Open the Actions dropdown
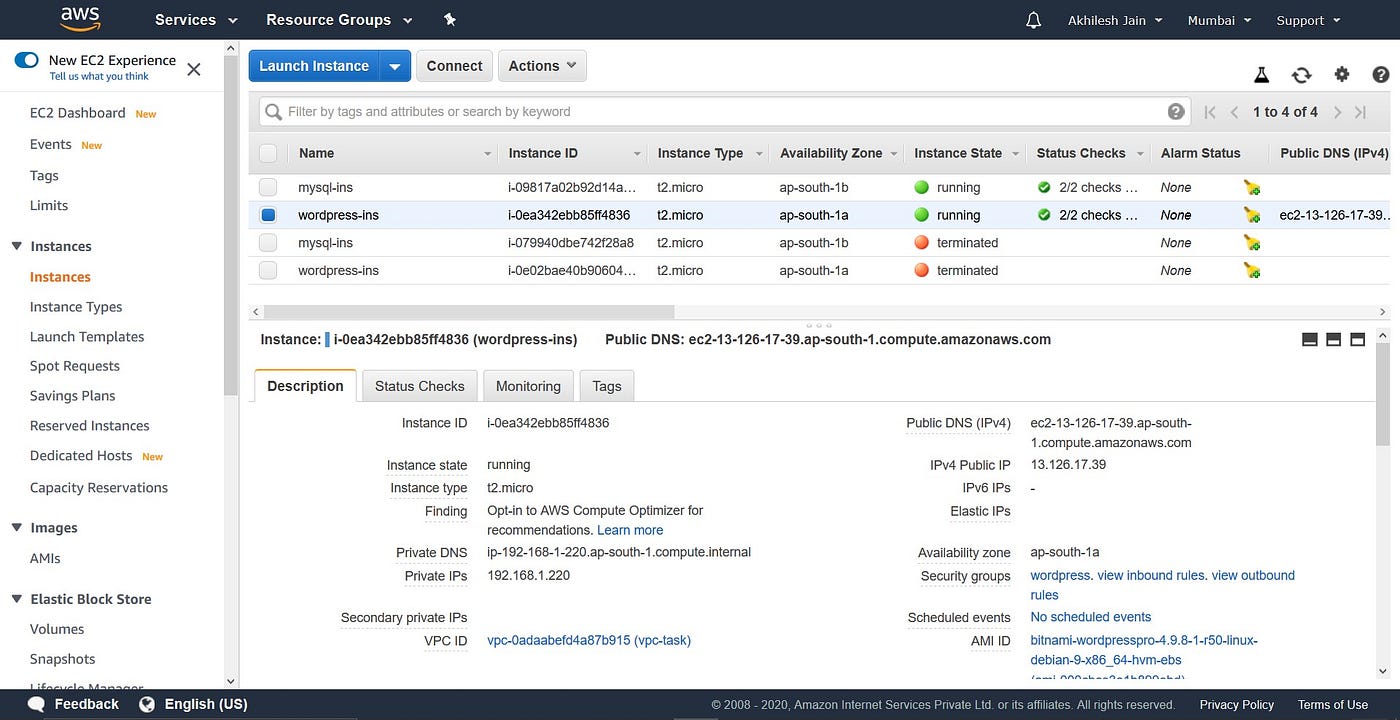 click(x=542, y=66)
